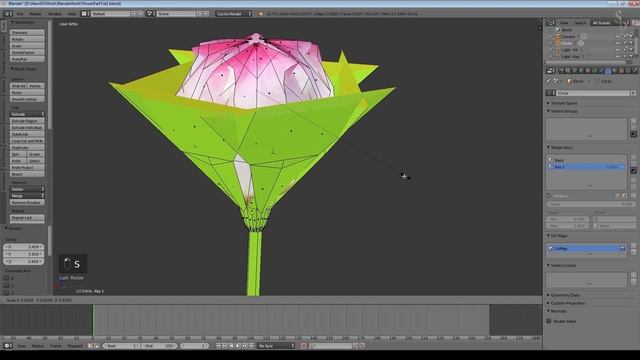Open the Help menu
The image size is (640, 360).
pyautogui.click(x=72, y=13)
